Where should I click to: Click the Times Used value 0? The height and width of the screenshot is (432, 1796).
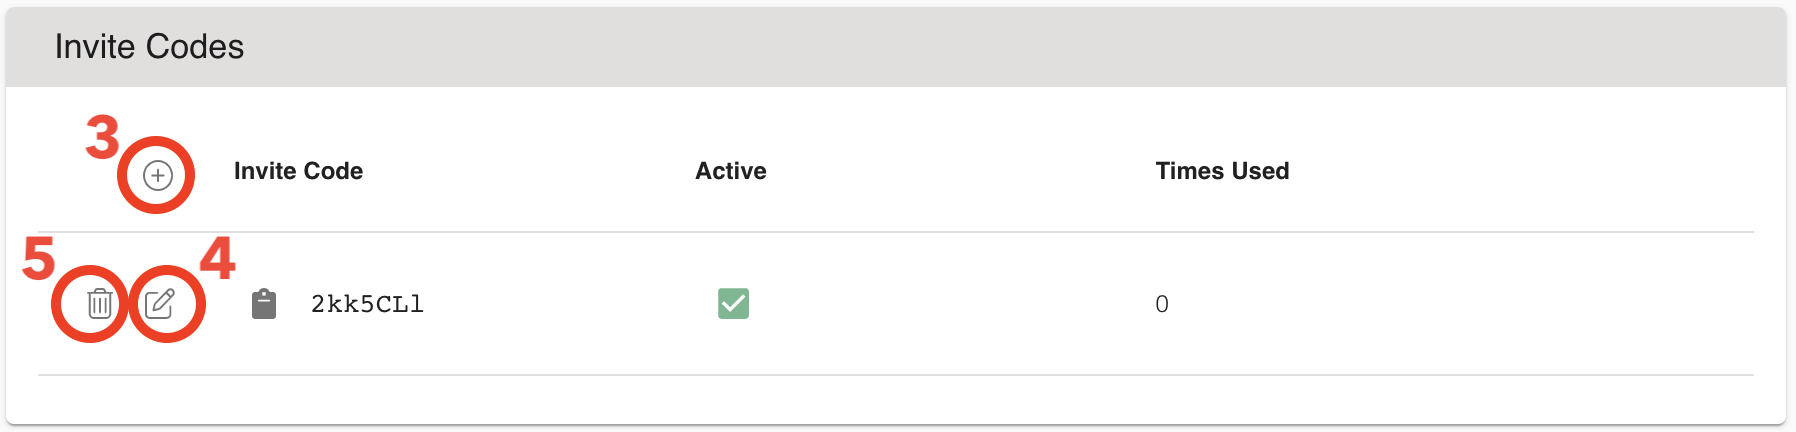click(x=1162, y=304)
